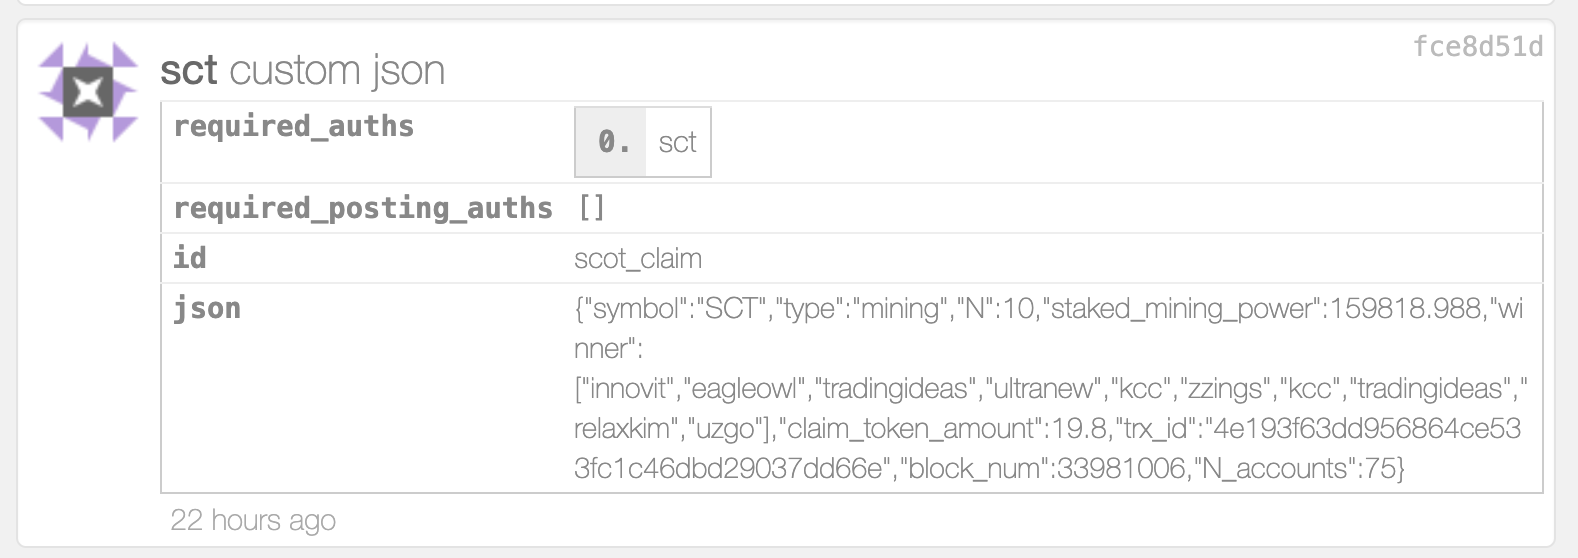Click the '22 hours ago' timestamp
Screen dimensions: 1578x558
(x=253, y=520)
